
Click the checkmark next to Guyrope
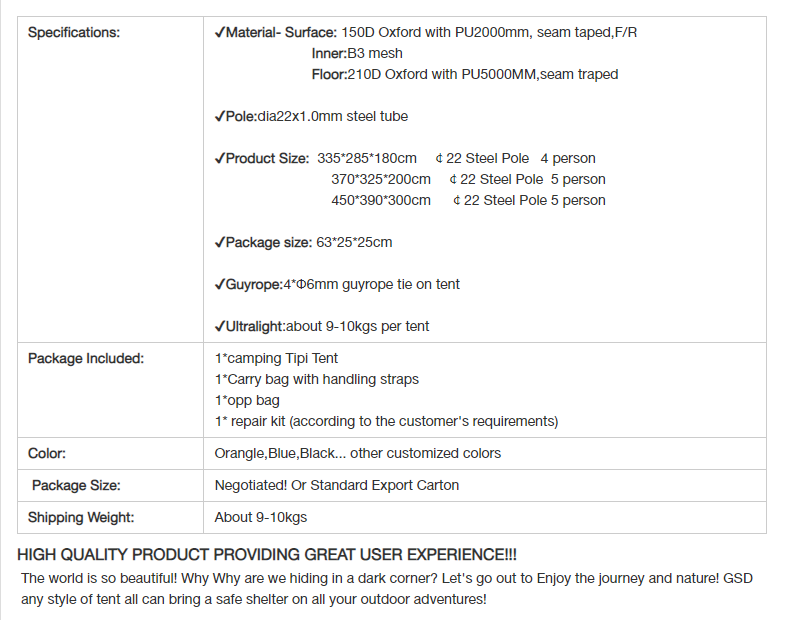click(220, 285)
